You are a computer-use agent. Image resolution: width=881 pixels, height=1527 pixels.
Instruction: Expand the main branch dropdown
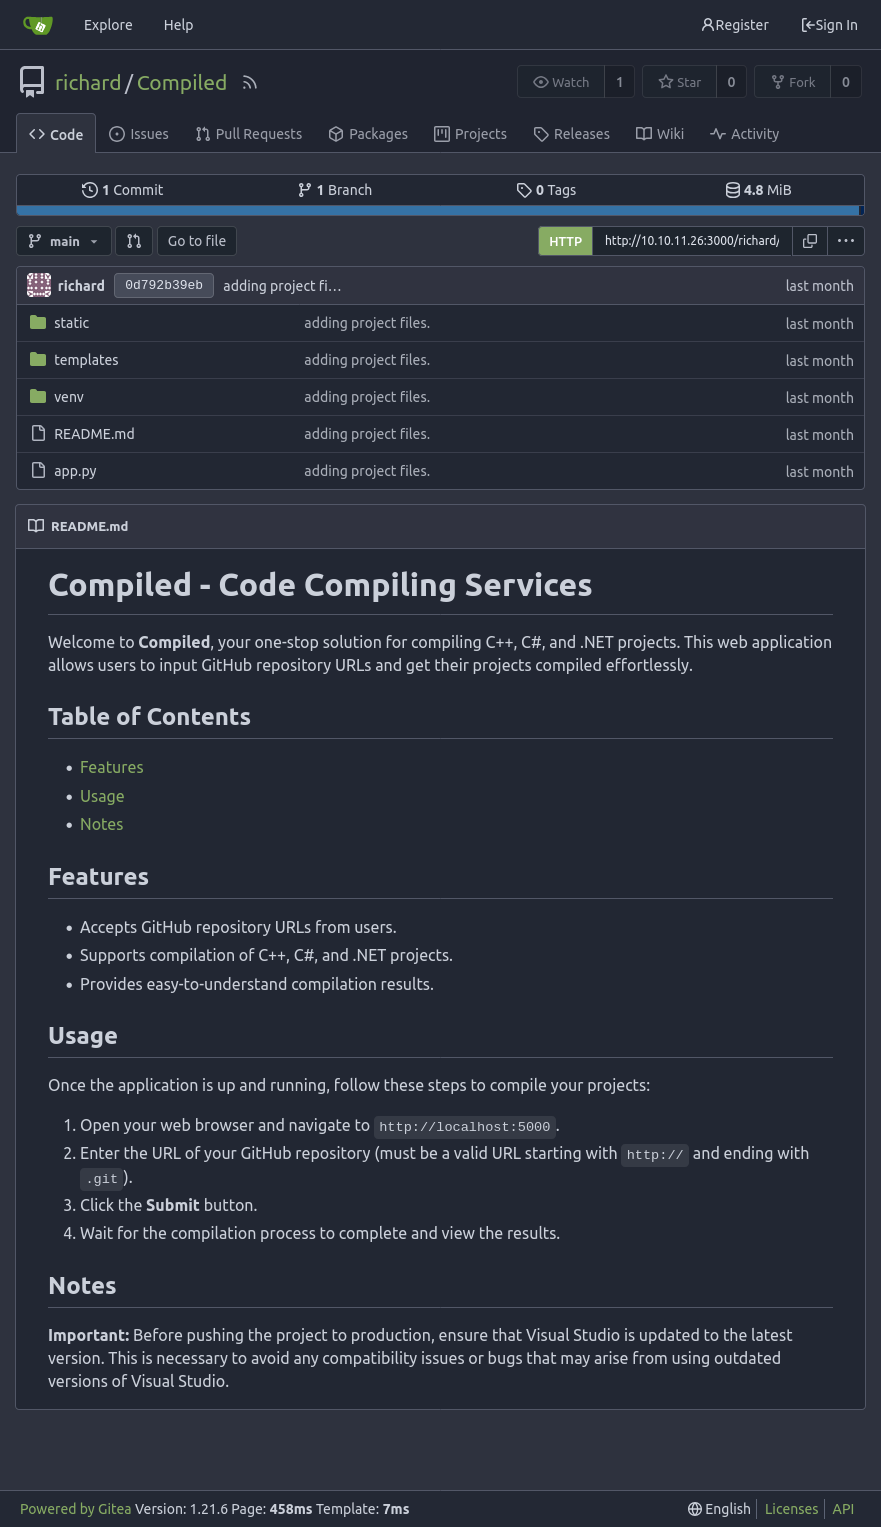(63, 241)
